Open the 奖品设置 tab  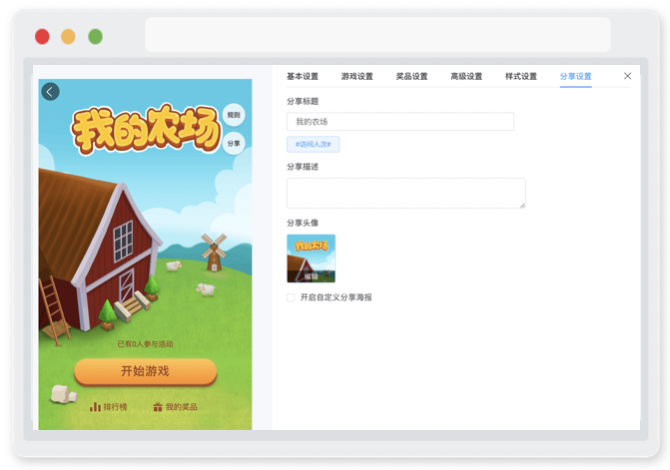pyautogui.click(x=412, y=76)
